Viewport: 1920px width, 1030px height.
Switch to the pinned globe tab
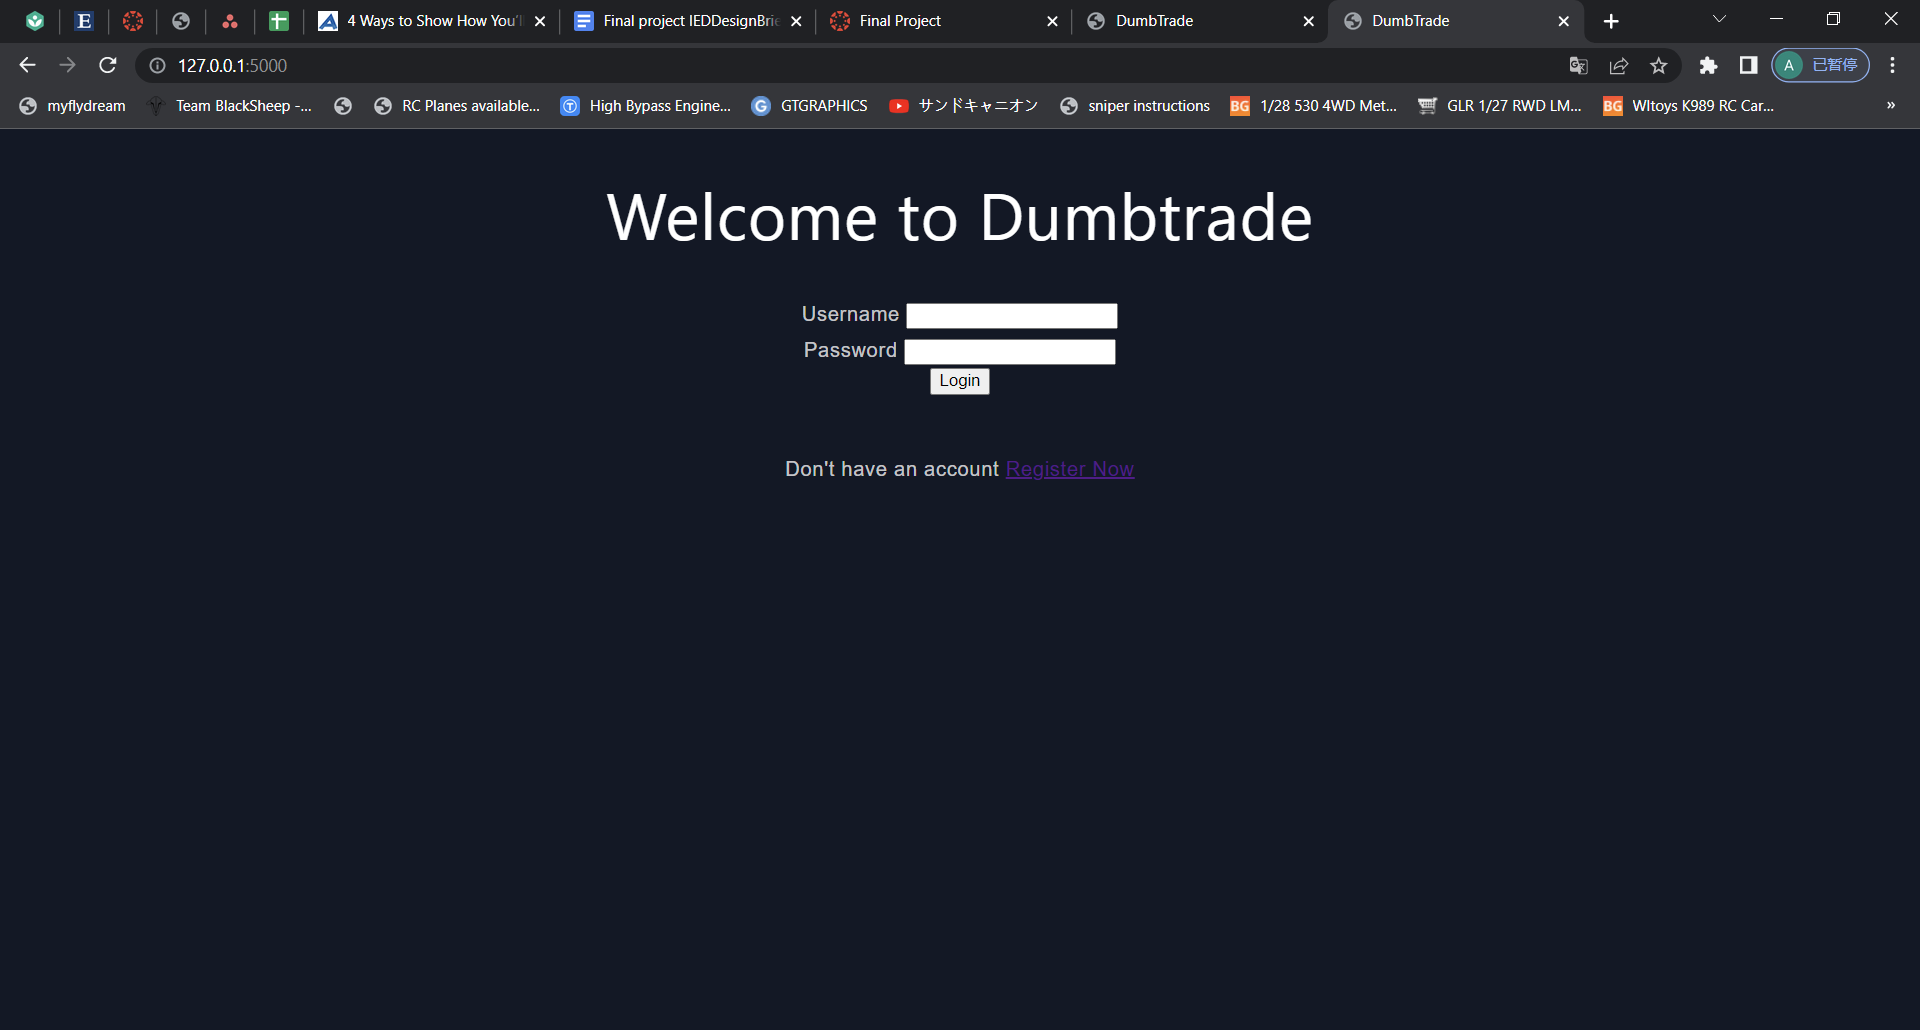(x=181, y=21)
